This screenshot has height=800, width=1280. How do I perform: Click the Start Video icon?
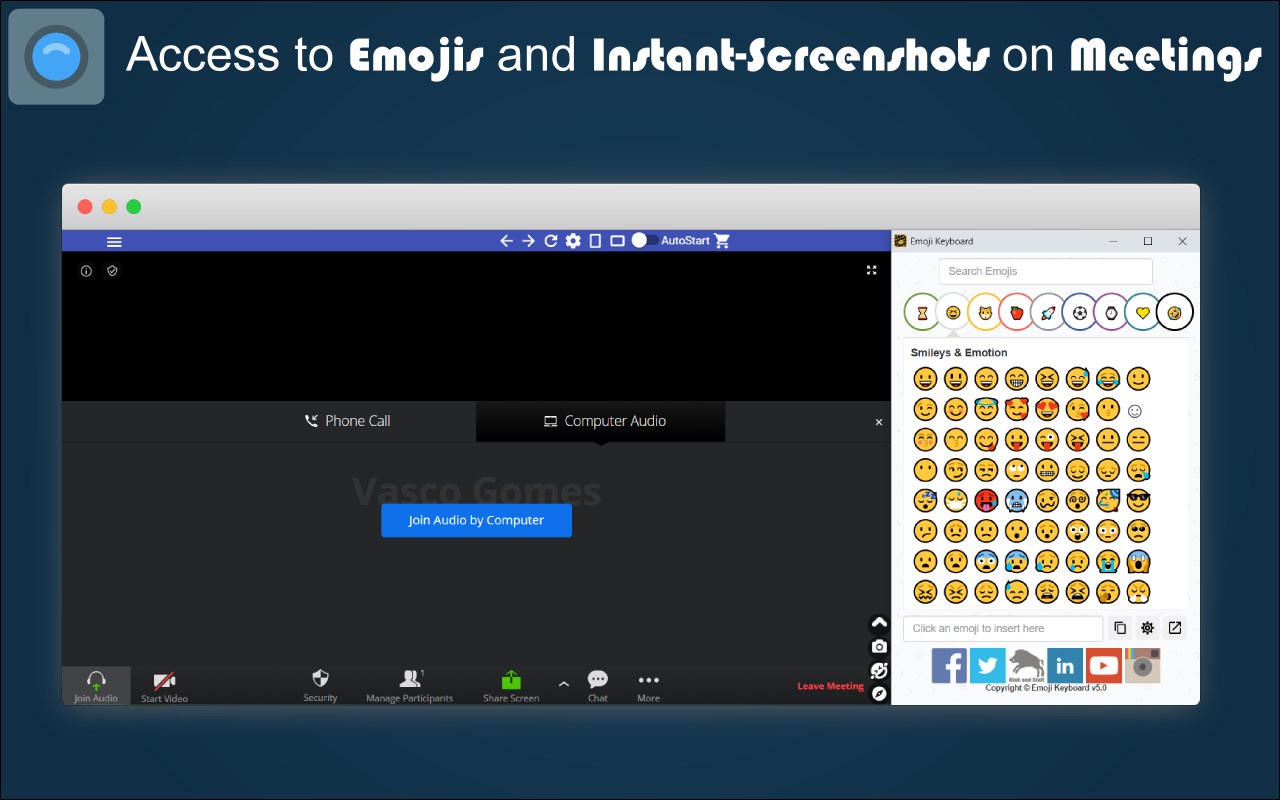coord(163,685)
